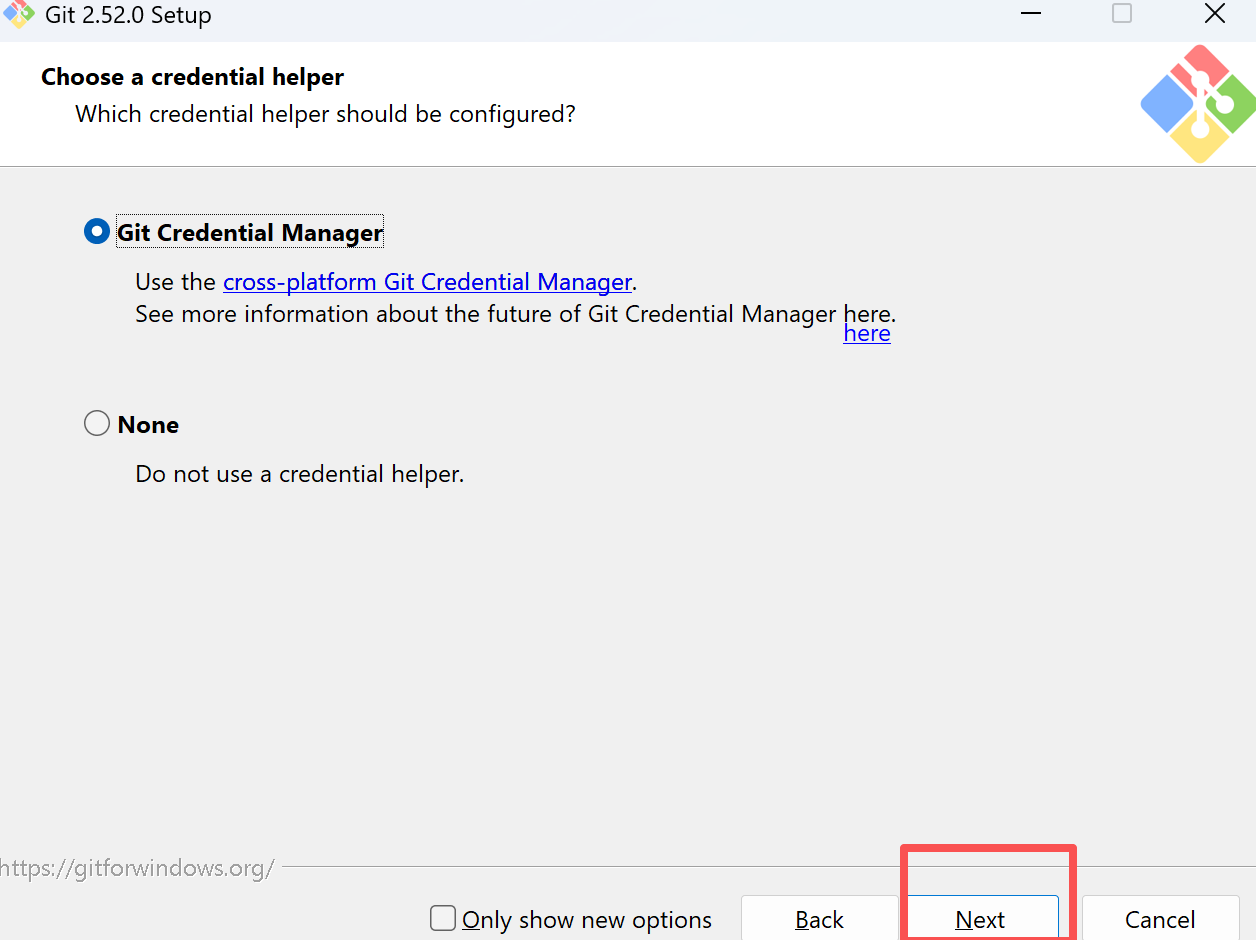1256x940 pixels.
Task: Click 'Which credential helper should be configured?' text
Action: 325,114
